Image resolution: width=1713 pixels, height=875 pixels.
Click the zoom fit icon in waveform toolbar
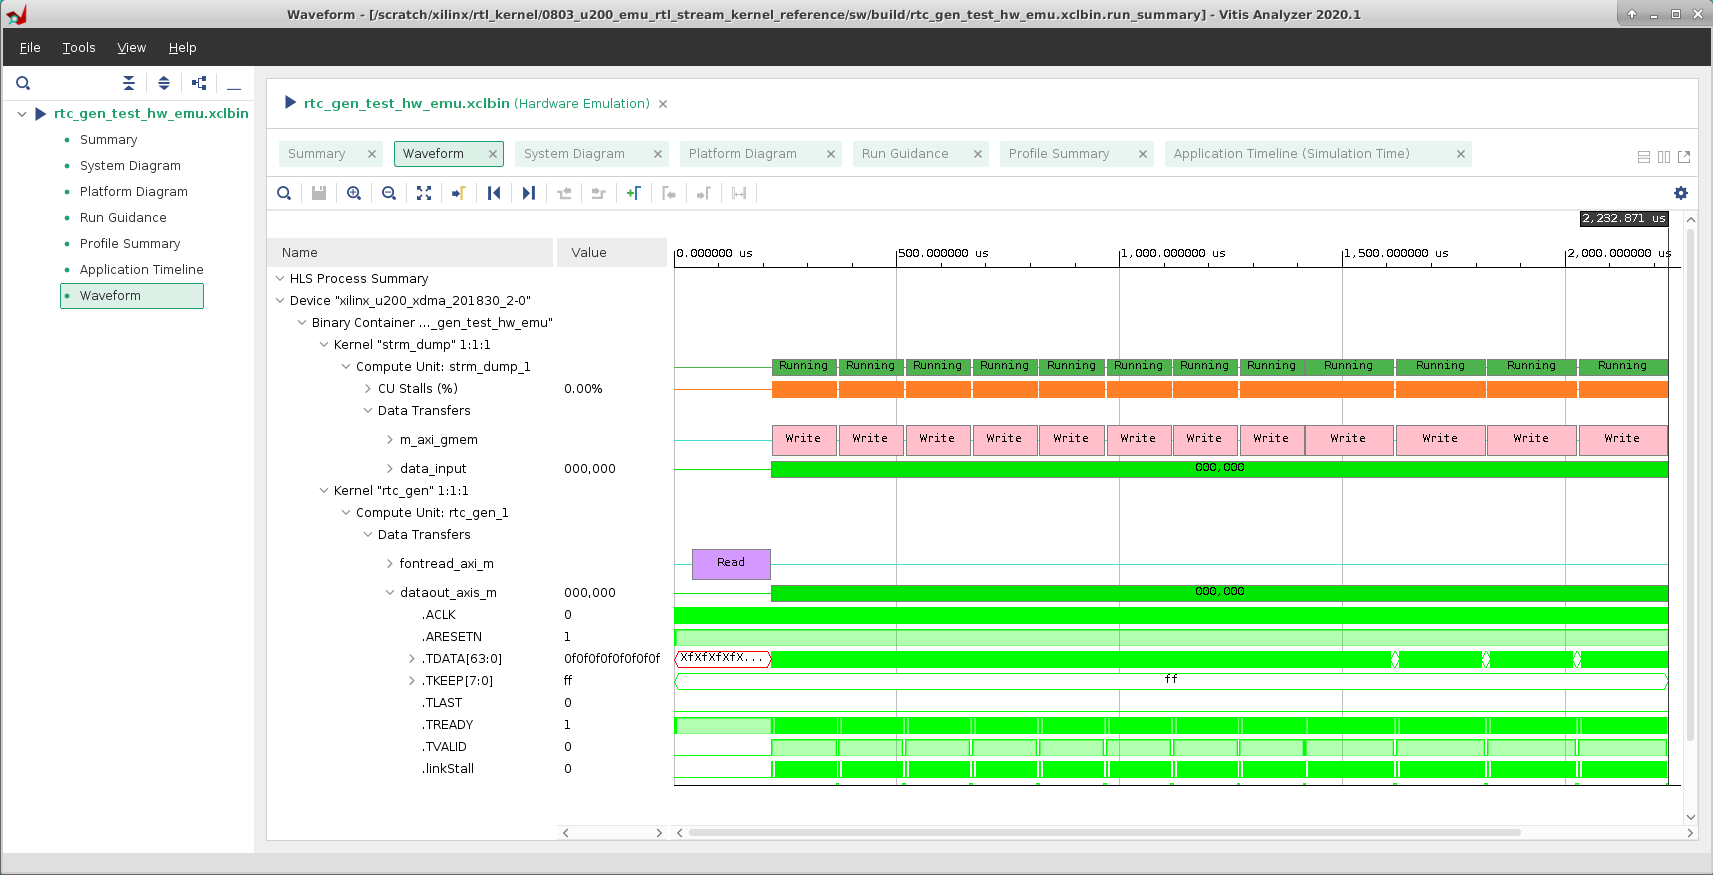coord(424,193)
